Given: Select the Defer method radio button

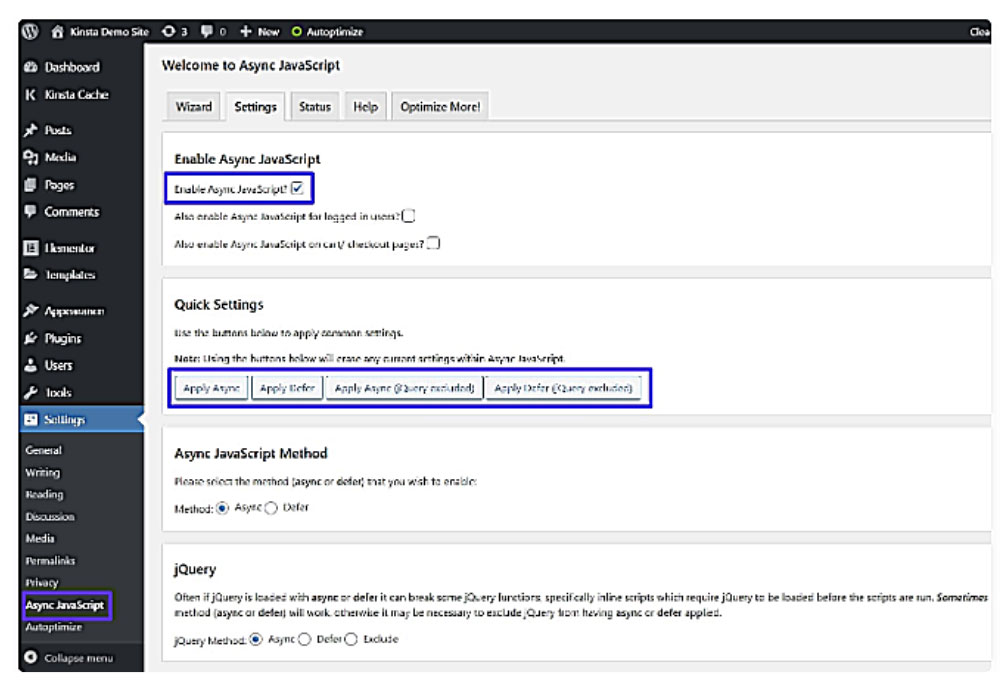Looking at the screenshot, I should (271, 507).
